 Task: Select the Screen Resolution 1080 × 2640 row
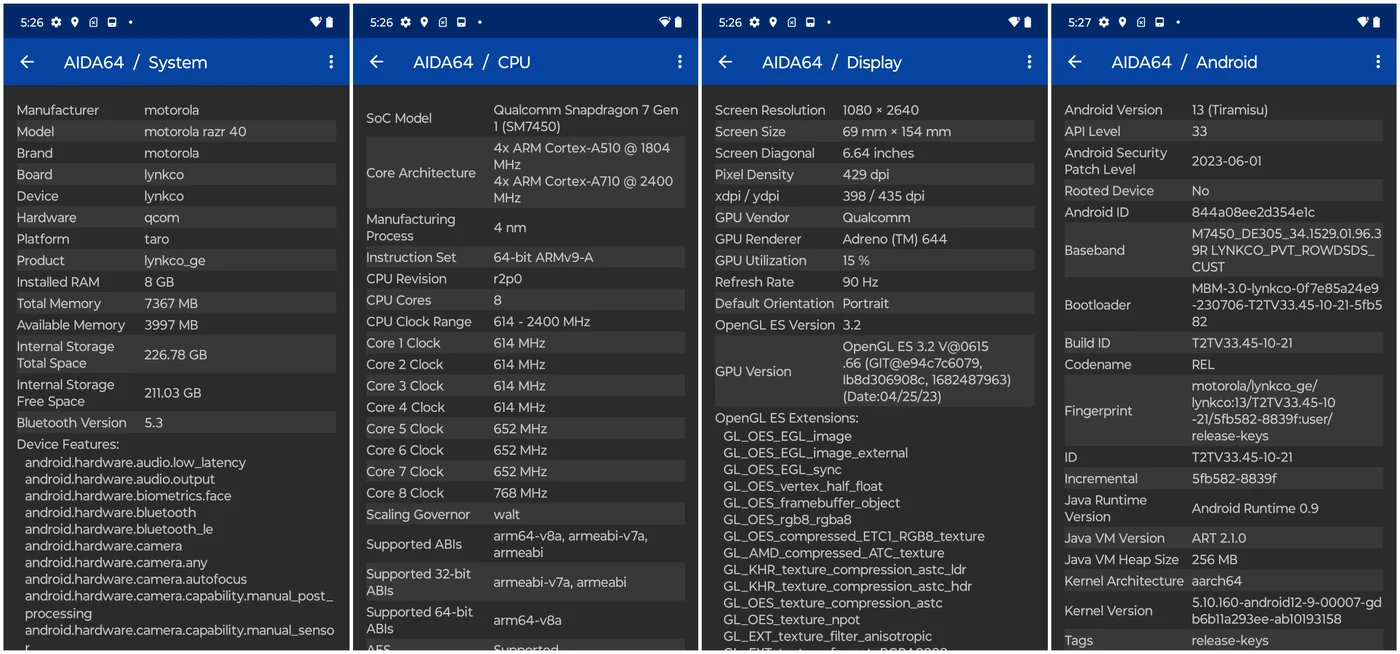point(873,110)
